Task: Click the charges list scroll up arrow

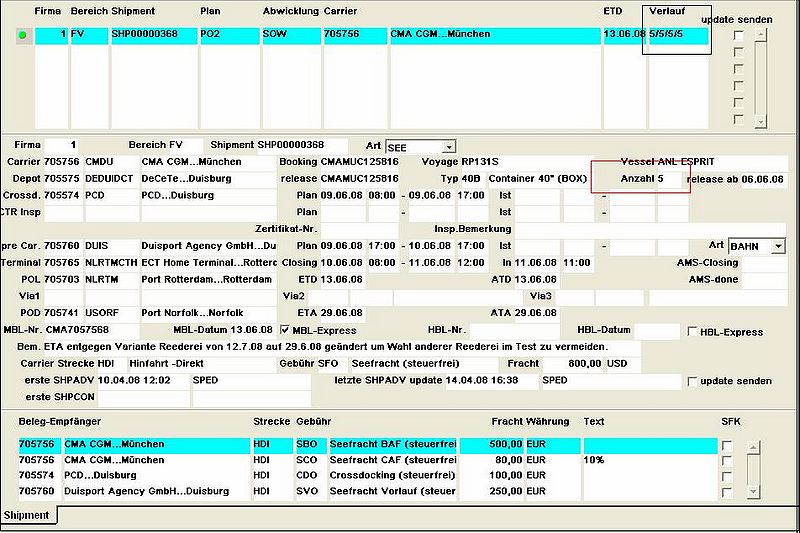Action: coord(753,447)
